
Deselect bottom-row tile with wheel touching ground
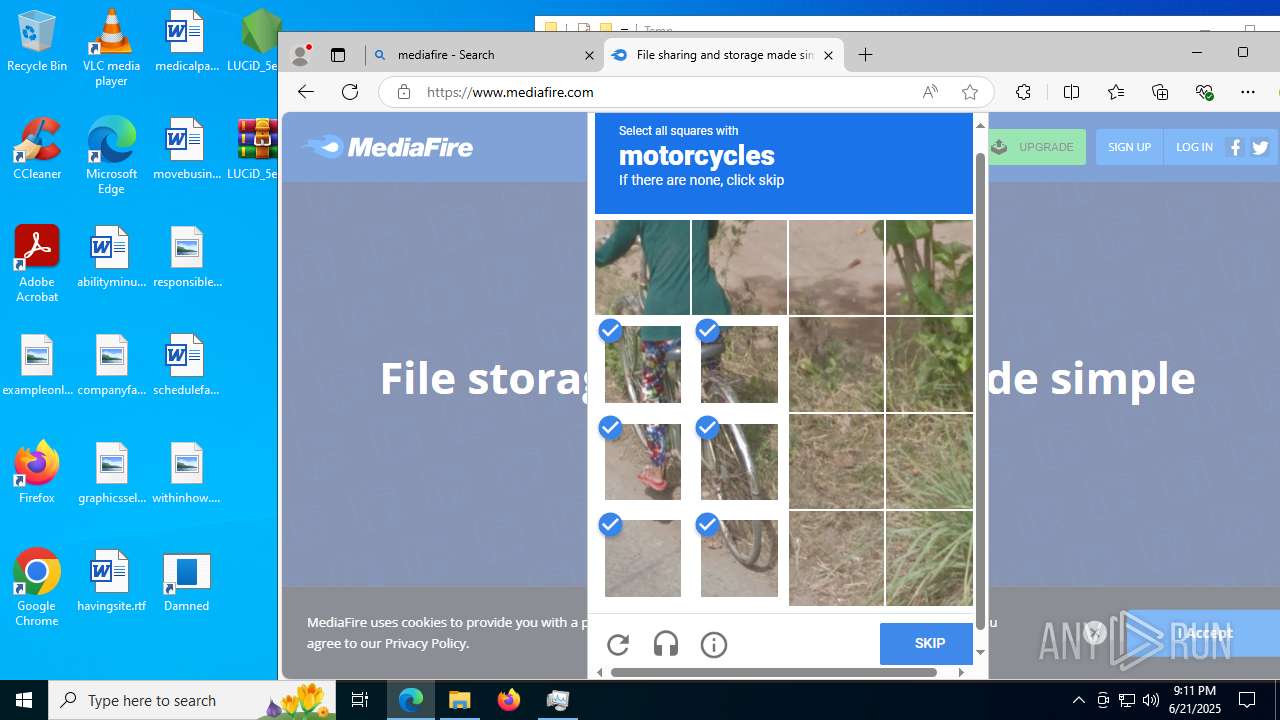click(x=739, y=558)
